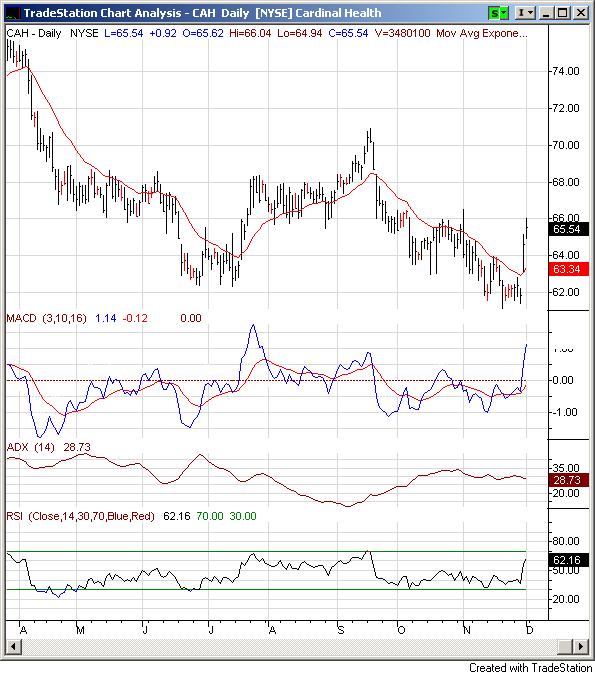Click the 'CAH - Daily' status text
This screenshot has height=674, width=595.
34,34
